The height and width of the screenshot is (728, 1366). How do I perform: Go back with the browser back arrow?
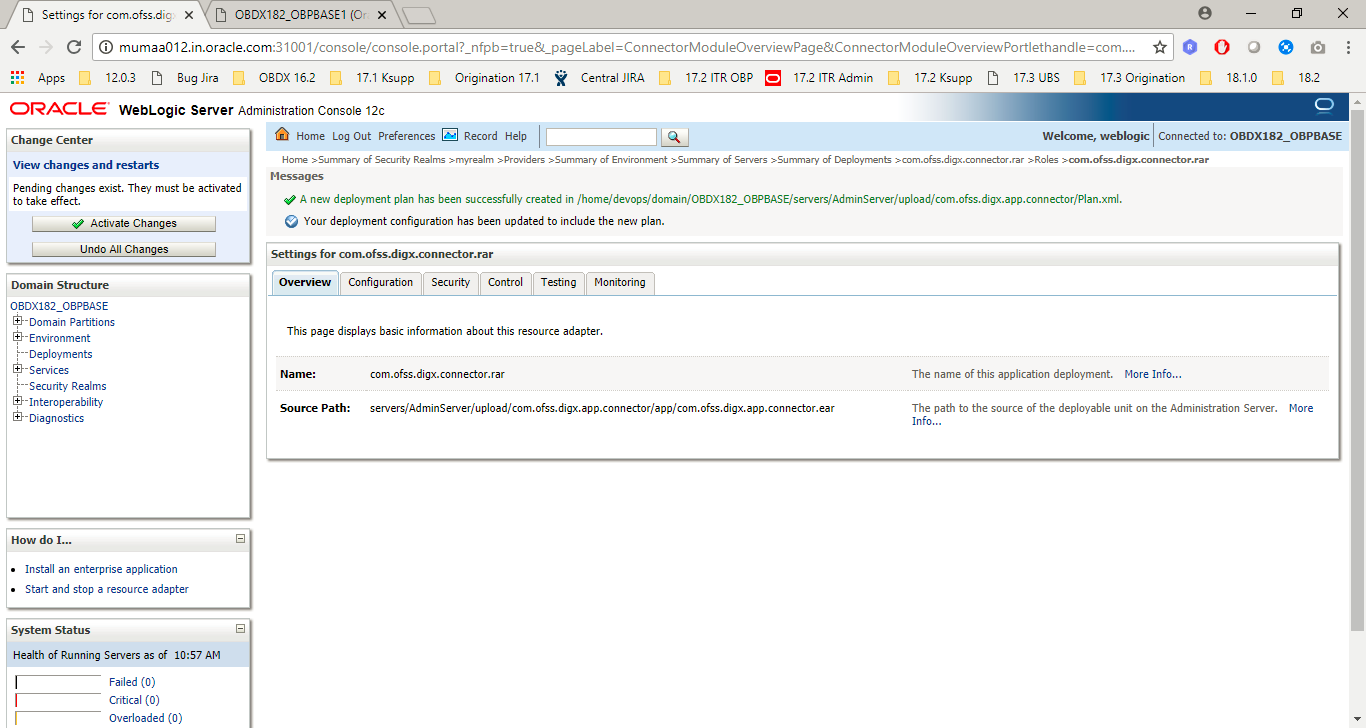pyautogui.click(x=18, y=47)
